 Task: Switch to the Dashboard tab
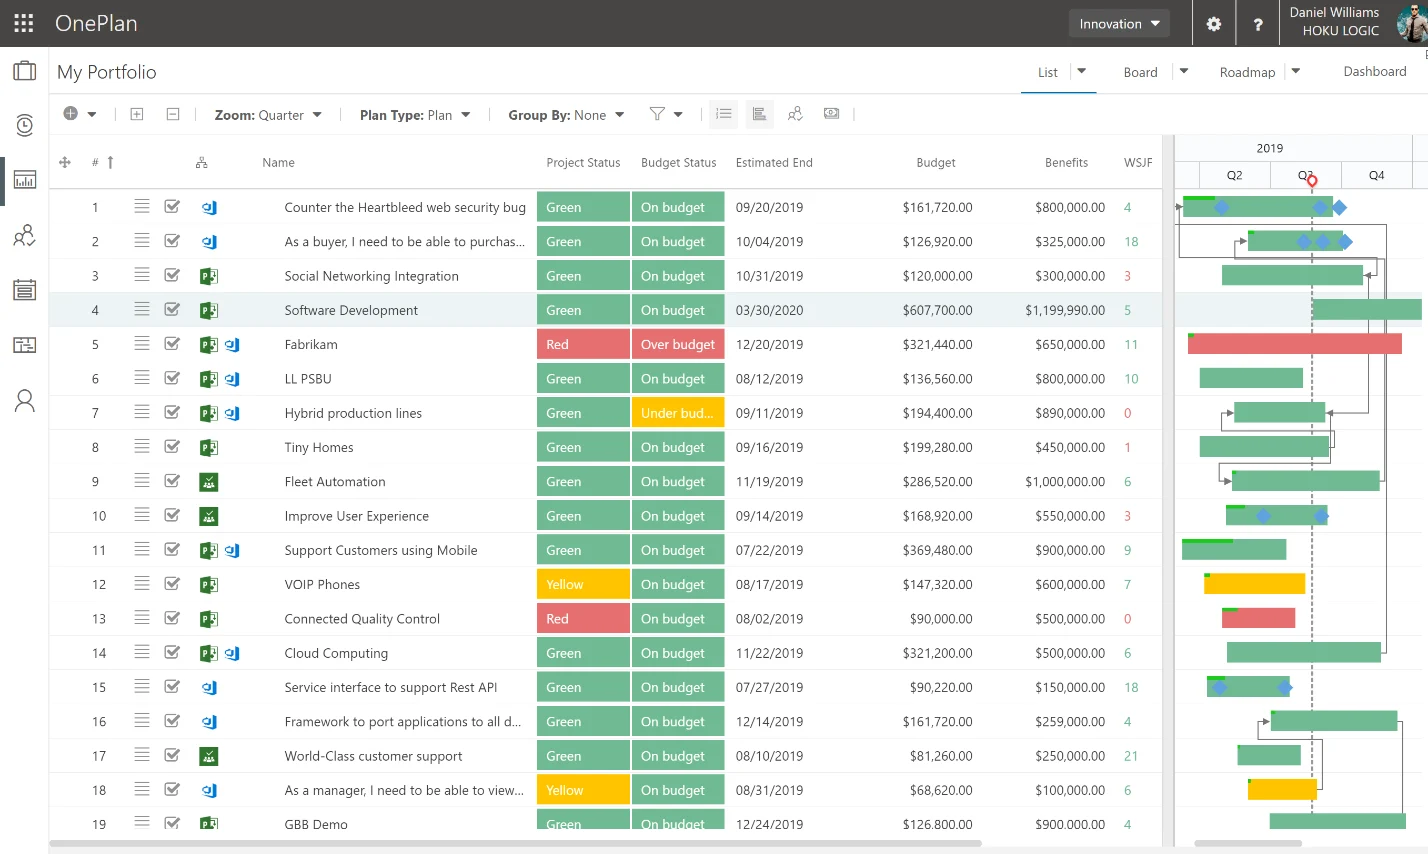point(1374,71)
